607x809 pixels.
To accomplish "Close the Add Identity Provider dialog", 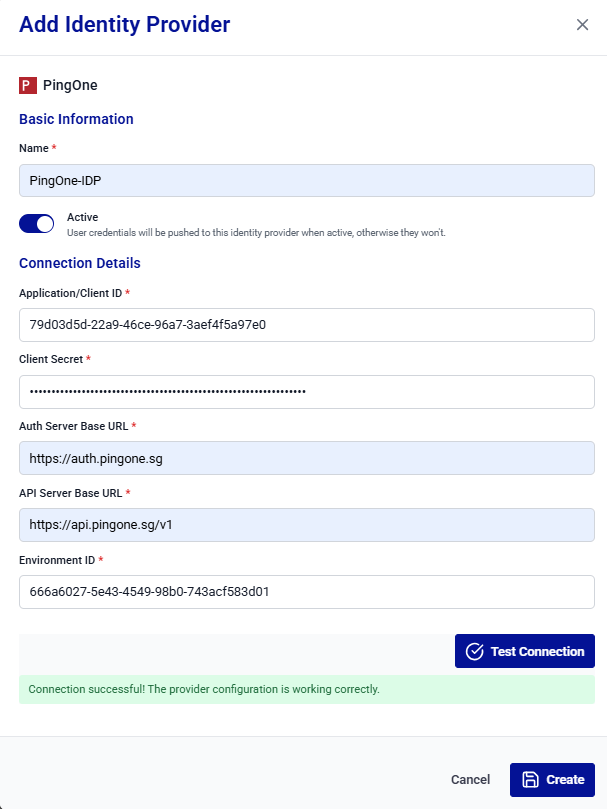I will [582, 25].
